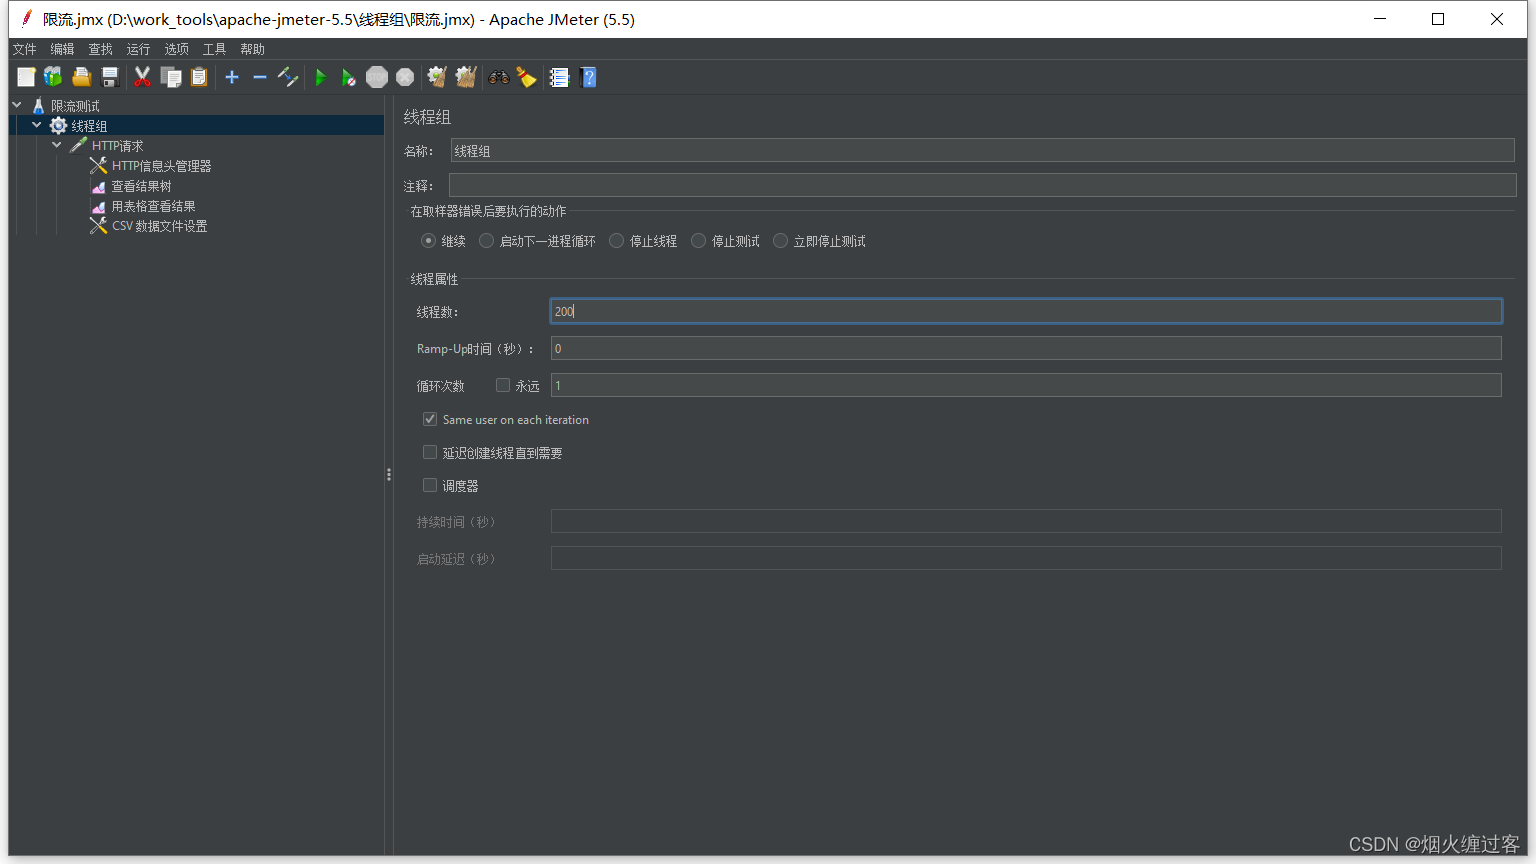Viewport: 1536px width, 864px height.
Task: Click Start no pauses icon
Action: [348, 77]
